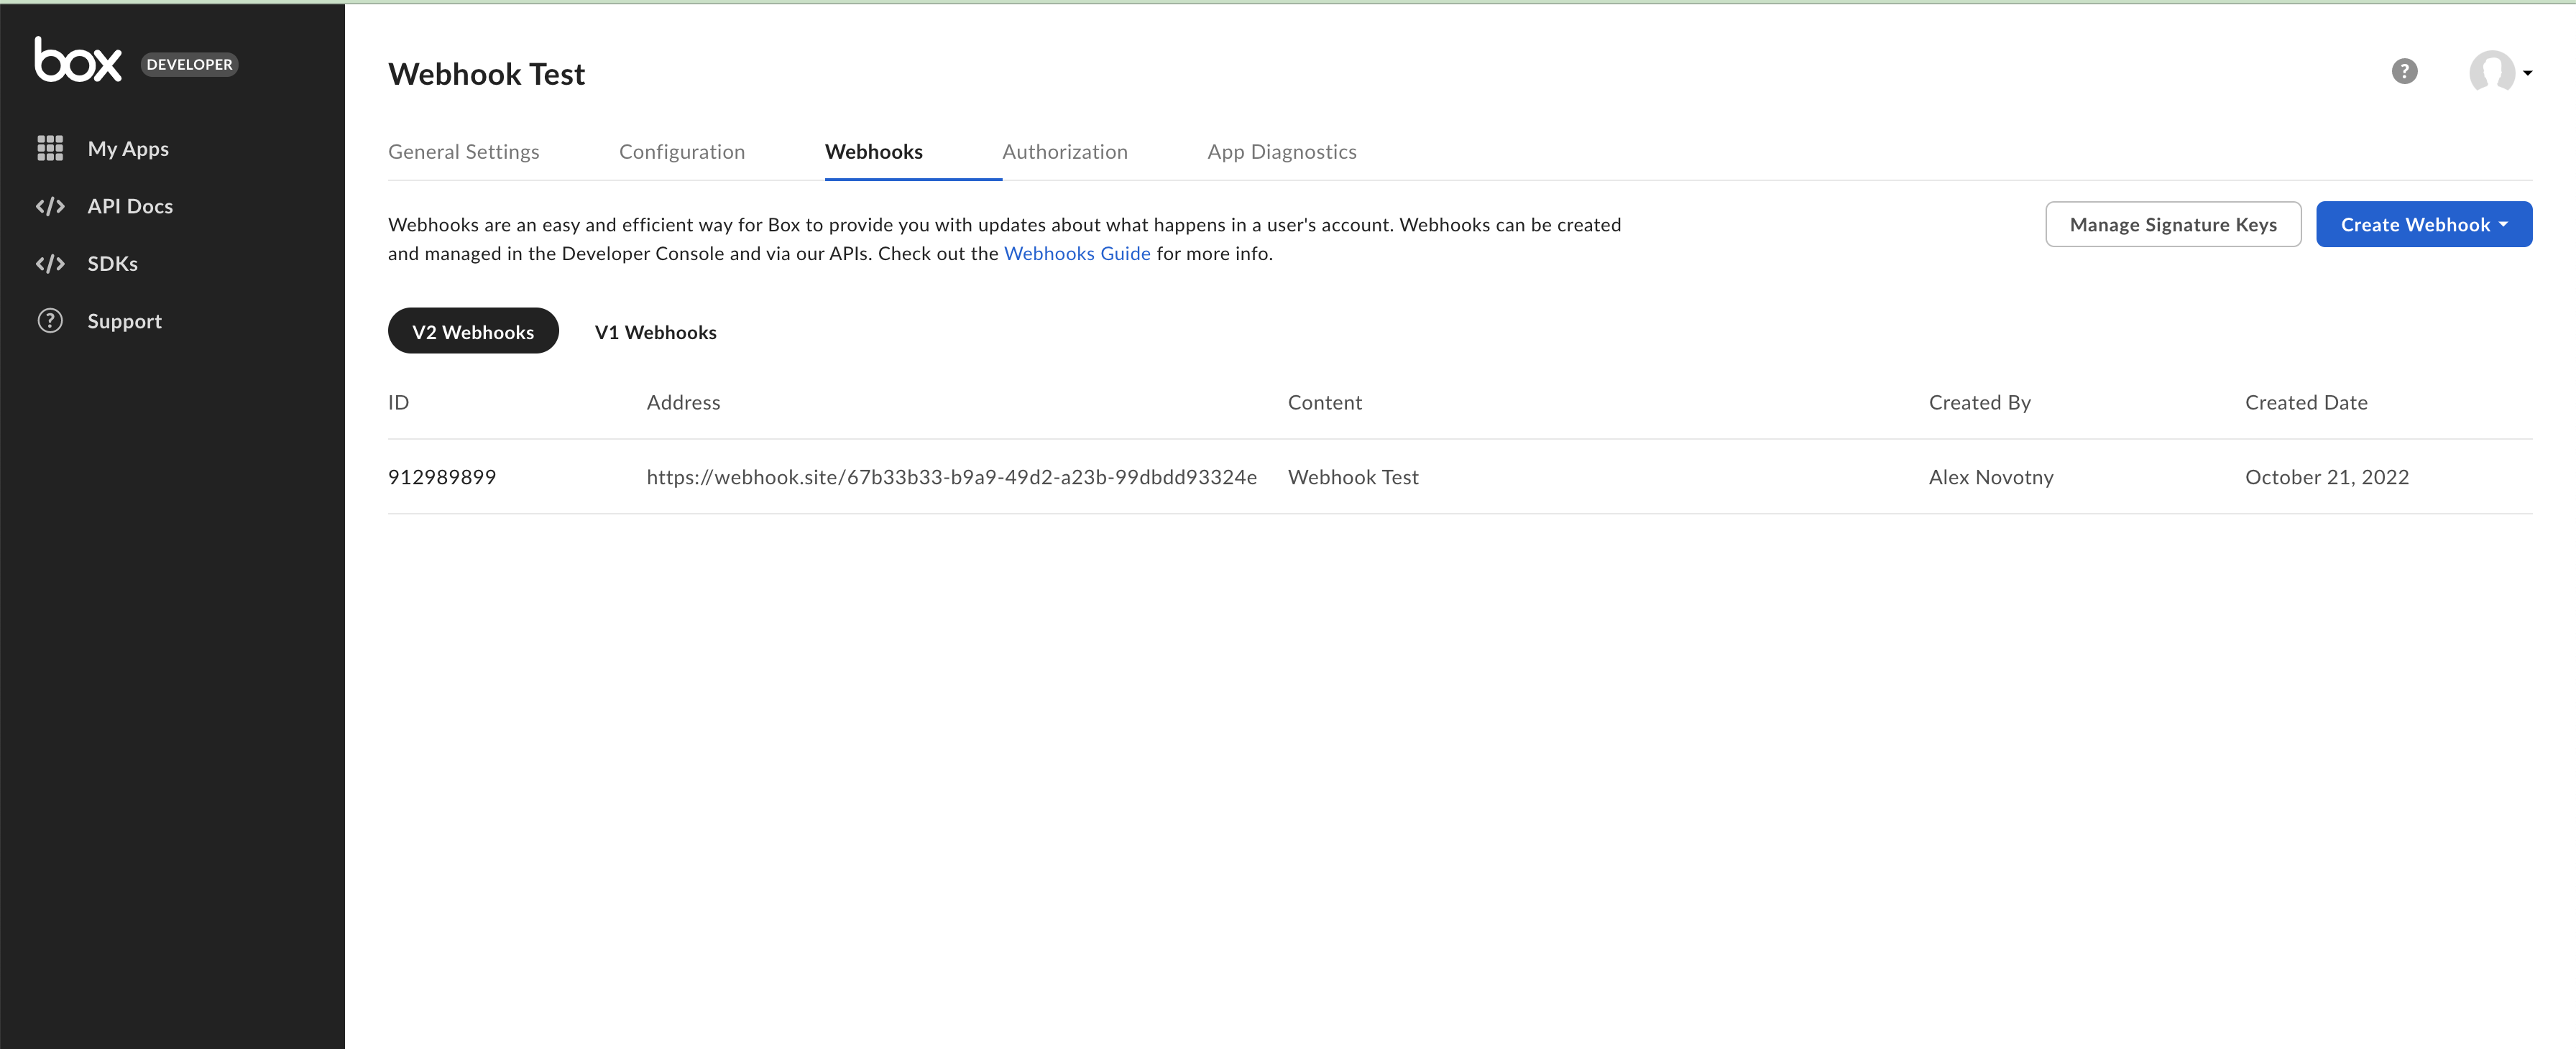This screenshot has width=2576, height=1049.
Task: Toggle to the Authorization tab
Action: (1065, 151)
